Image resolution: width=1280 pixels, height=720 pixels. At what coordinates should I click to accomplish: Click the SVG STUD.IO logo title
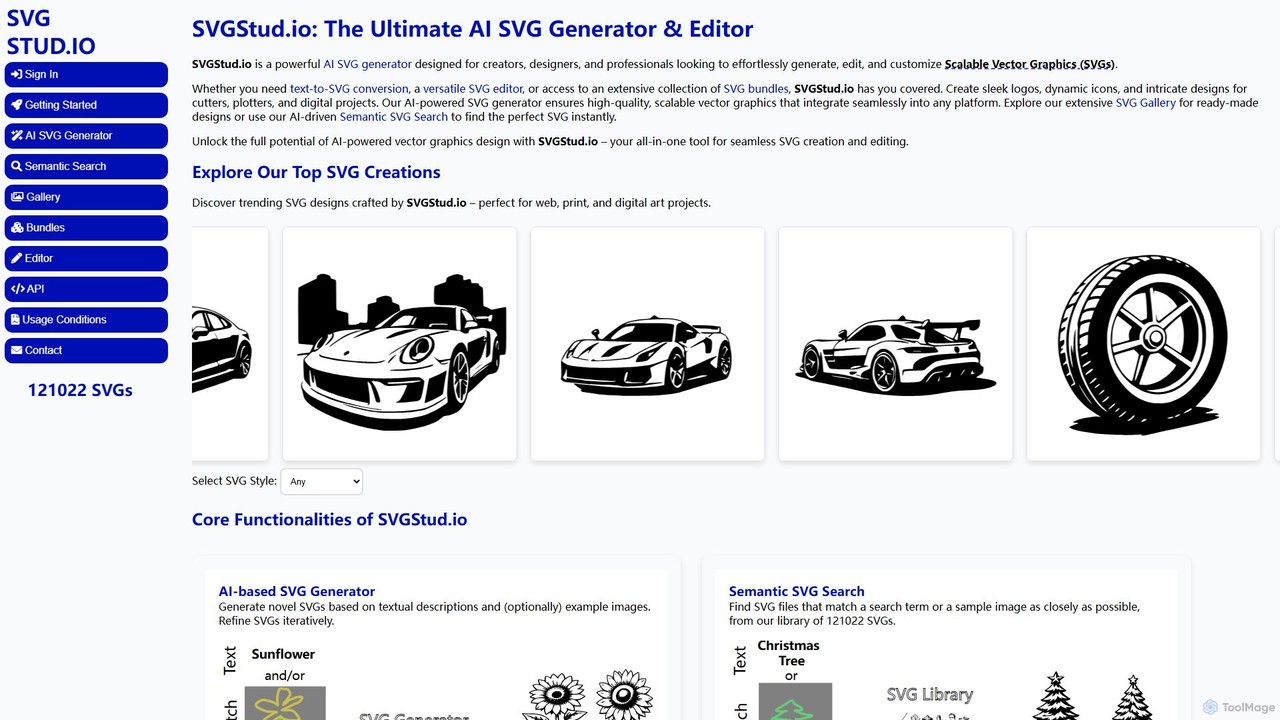pyautogui.click(x=51, y=32)
